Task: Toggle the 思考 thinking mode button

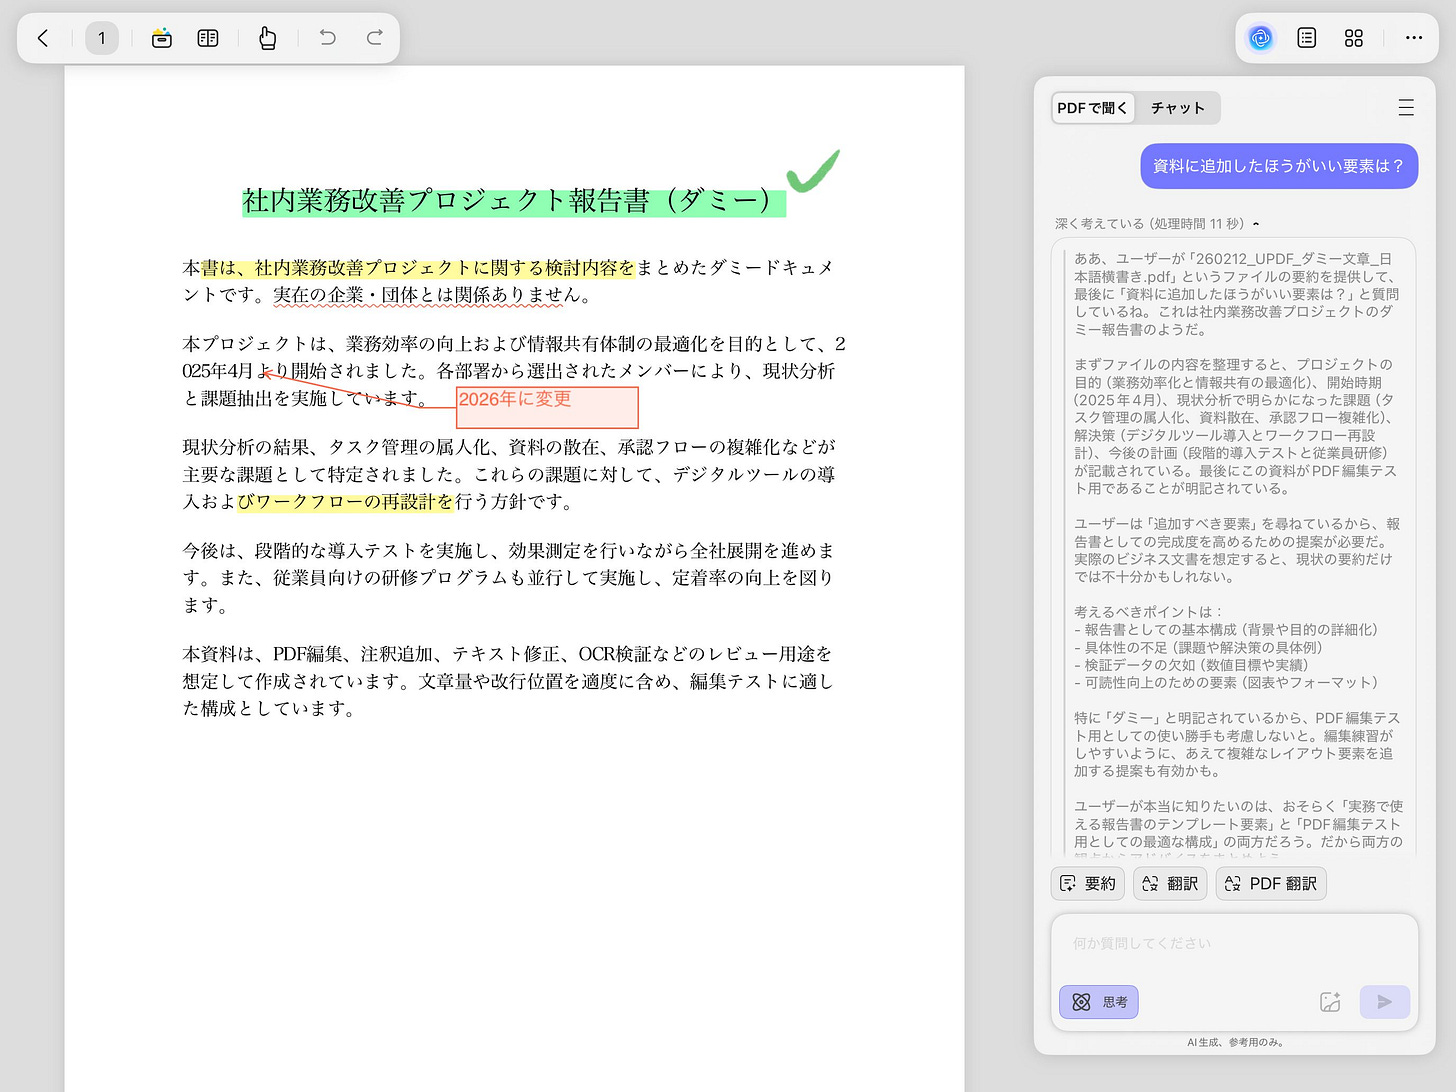Action: point(1098,1002)
